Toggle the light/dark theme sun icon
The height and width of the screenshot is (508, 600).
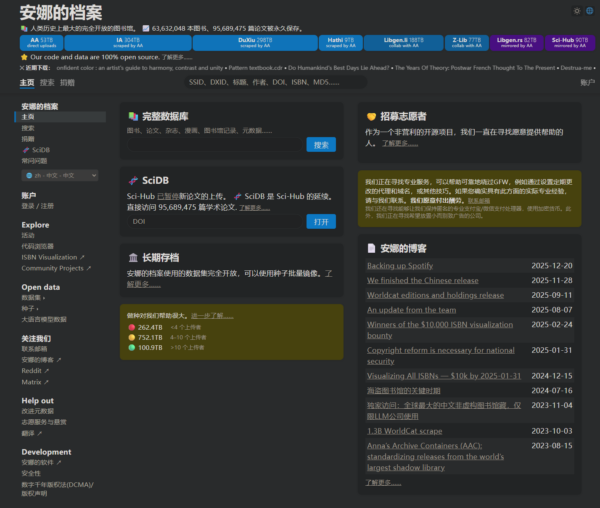pos(577,11)
